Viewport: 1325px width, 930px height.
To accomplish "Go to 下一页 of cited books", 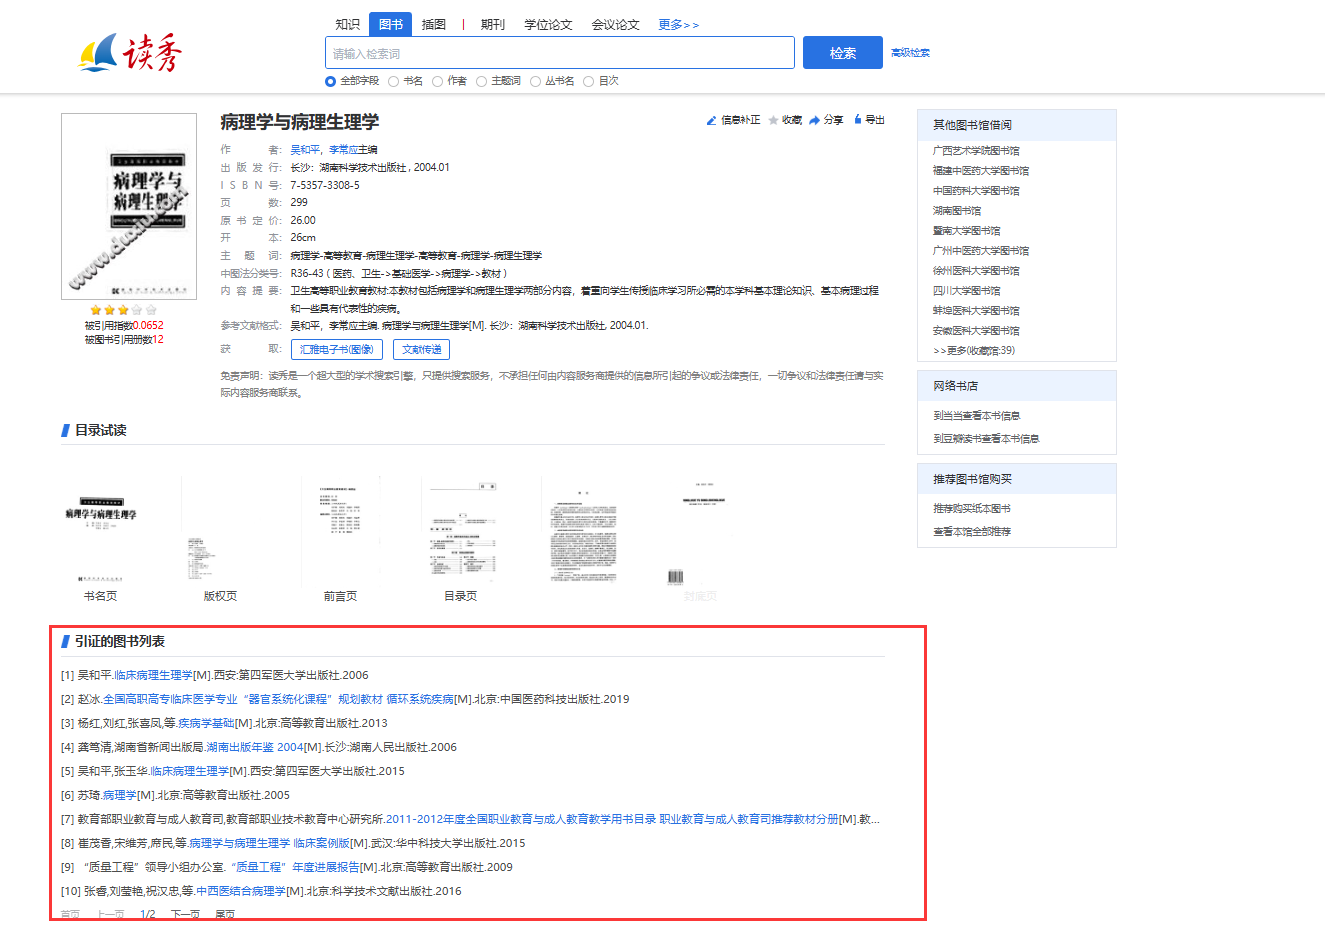I will (x=185, y=915).
